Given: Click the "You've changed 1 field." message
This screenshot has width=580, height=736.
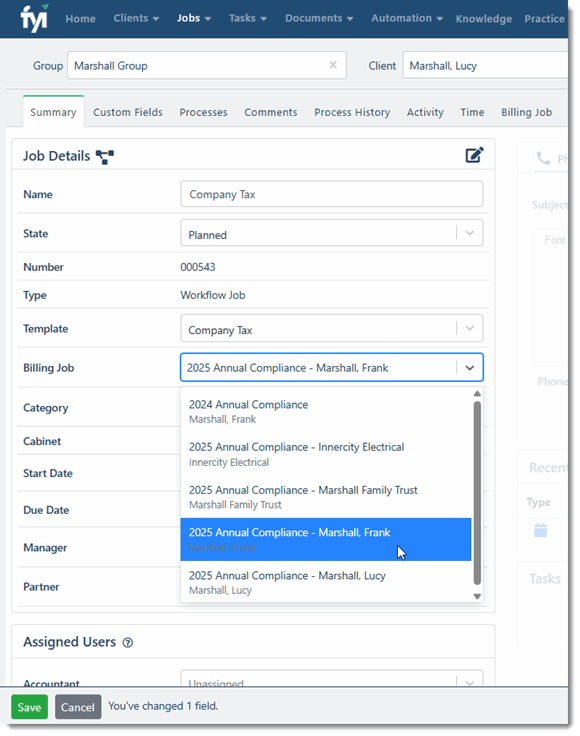Looking at the screenshot, I should (x=163, y=706).
